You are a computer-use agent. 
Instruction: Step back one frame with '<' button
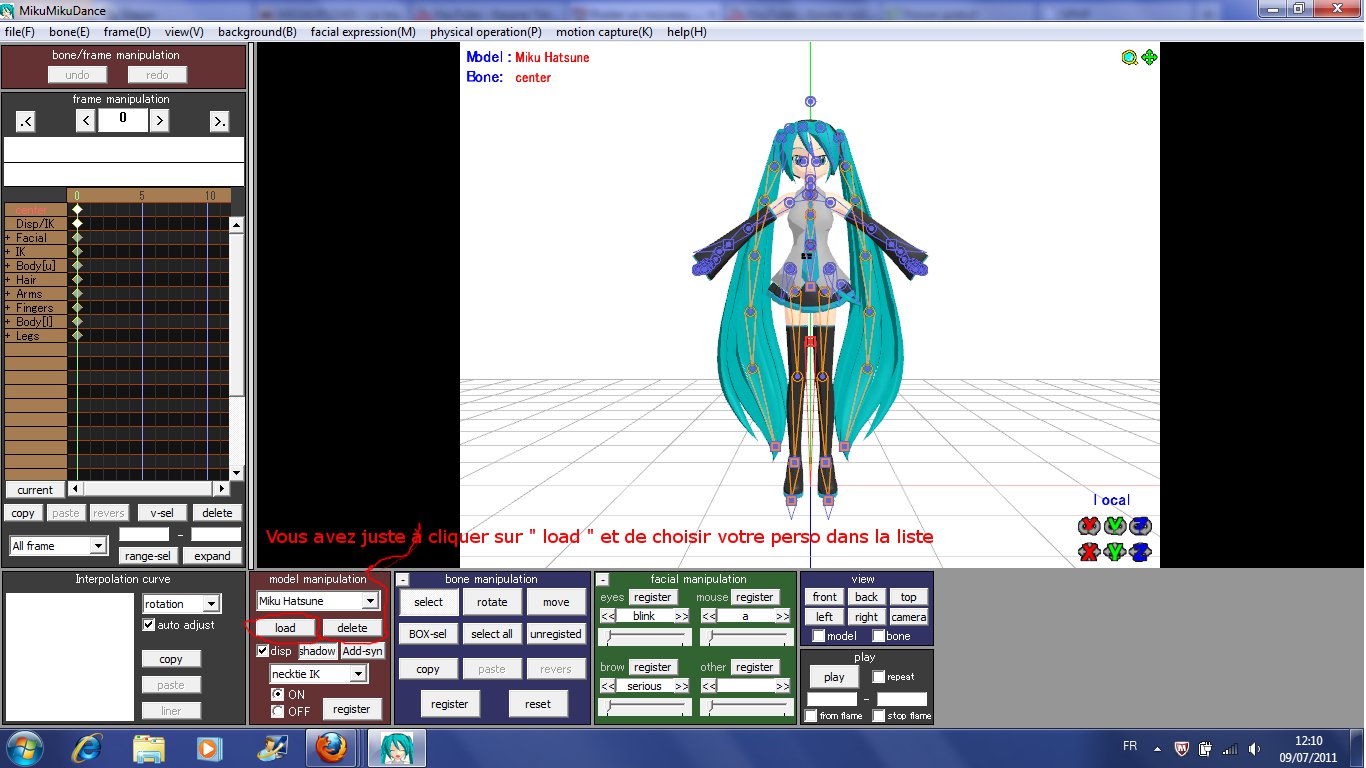[x=86, y=121]
